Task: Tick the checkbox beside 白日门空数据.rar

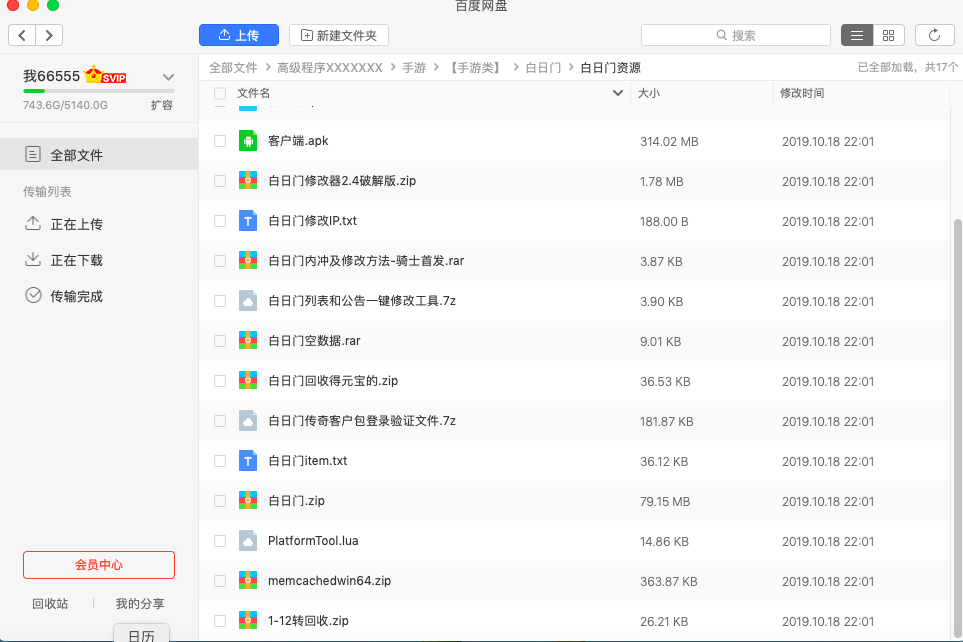Action: point(220,341)
